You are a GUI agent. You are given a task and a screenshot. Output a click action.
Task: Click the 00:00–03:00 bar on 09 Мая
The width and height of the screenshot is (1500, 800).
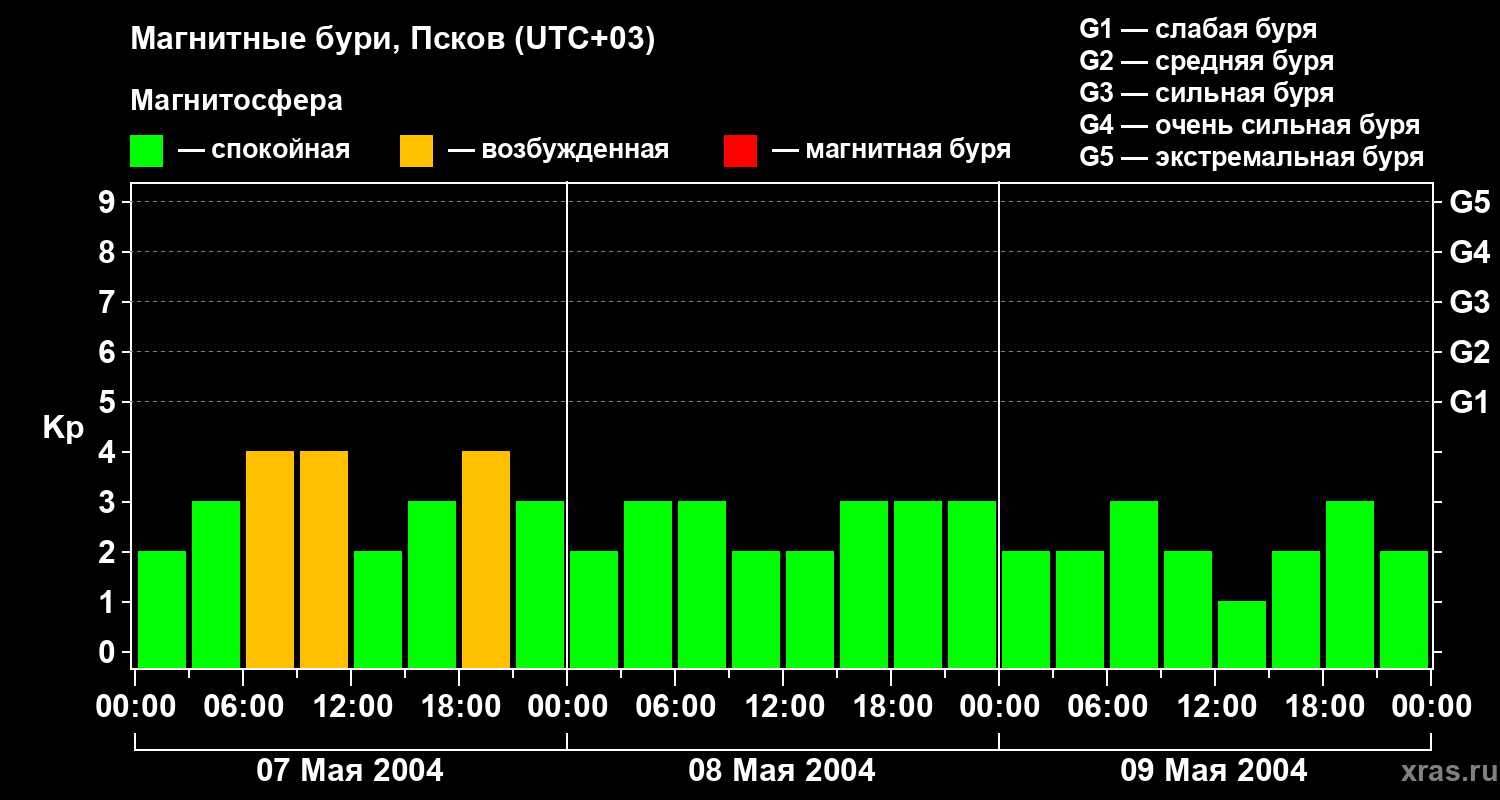(1026, 609)
